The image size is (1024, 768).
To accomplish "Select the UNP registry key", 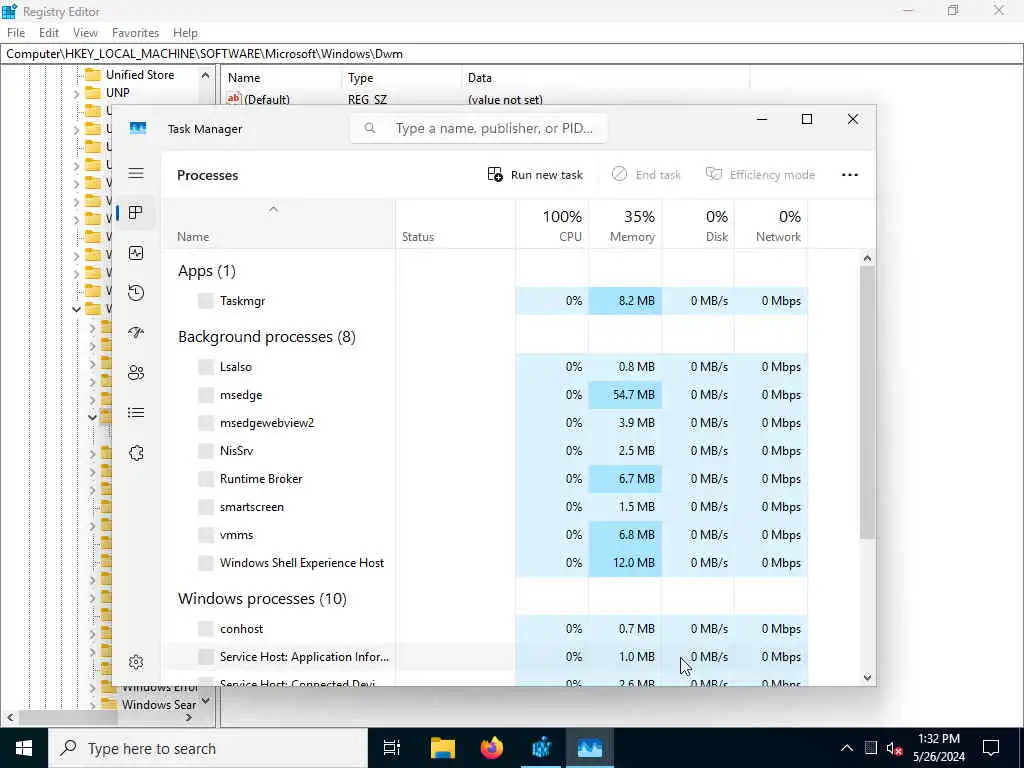I will tap(118, 93).
